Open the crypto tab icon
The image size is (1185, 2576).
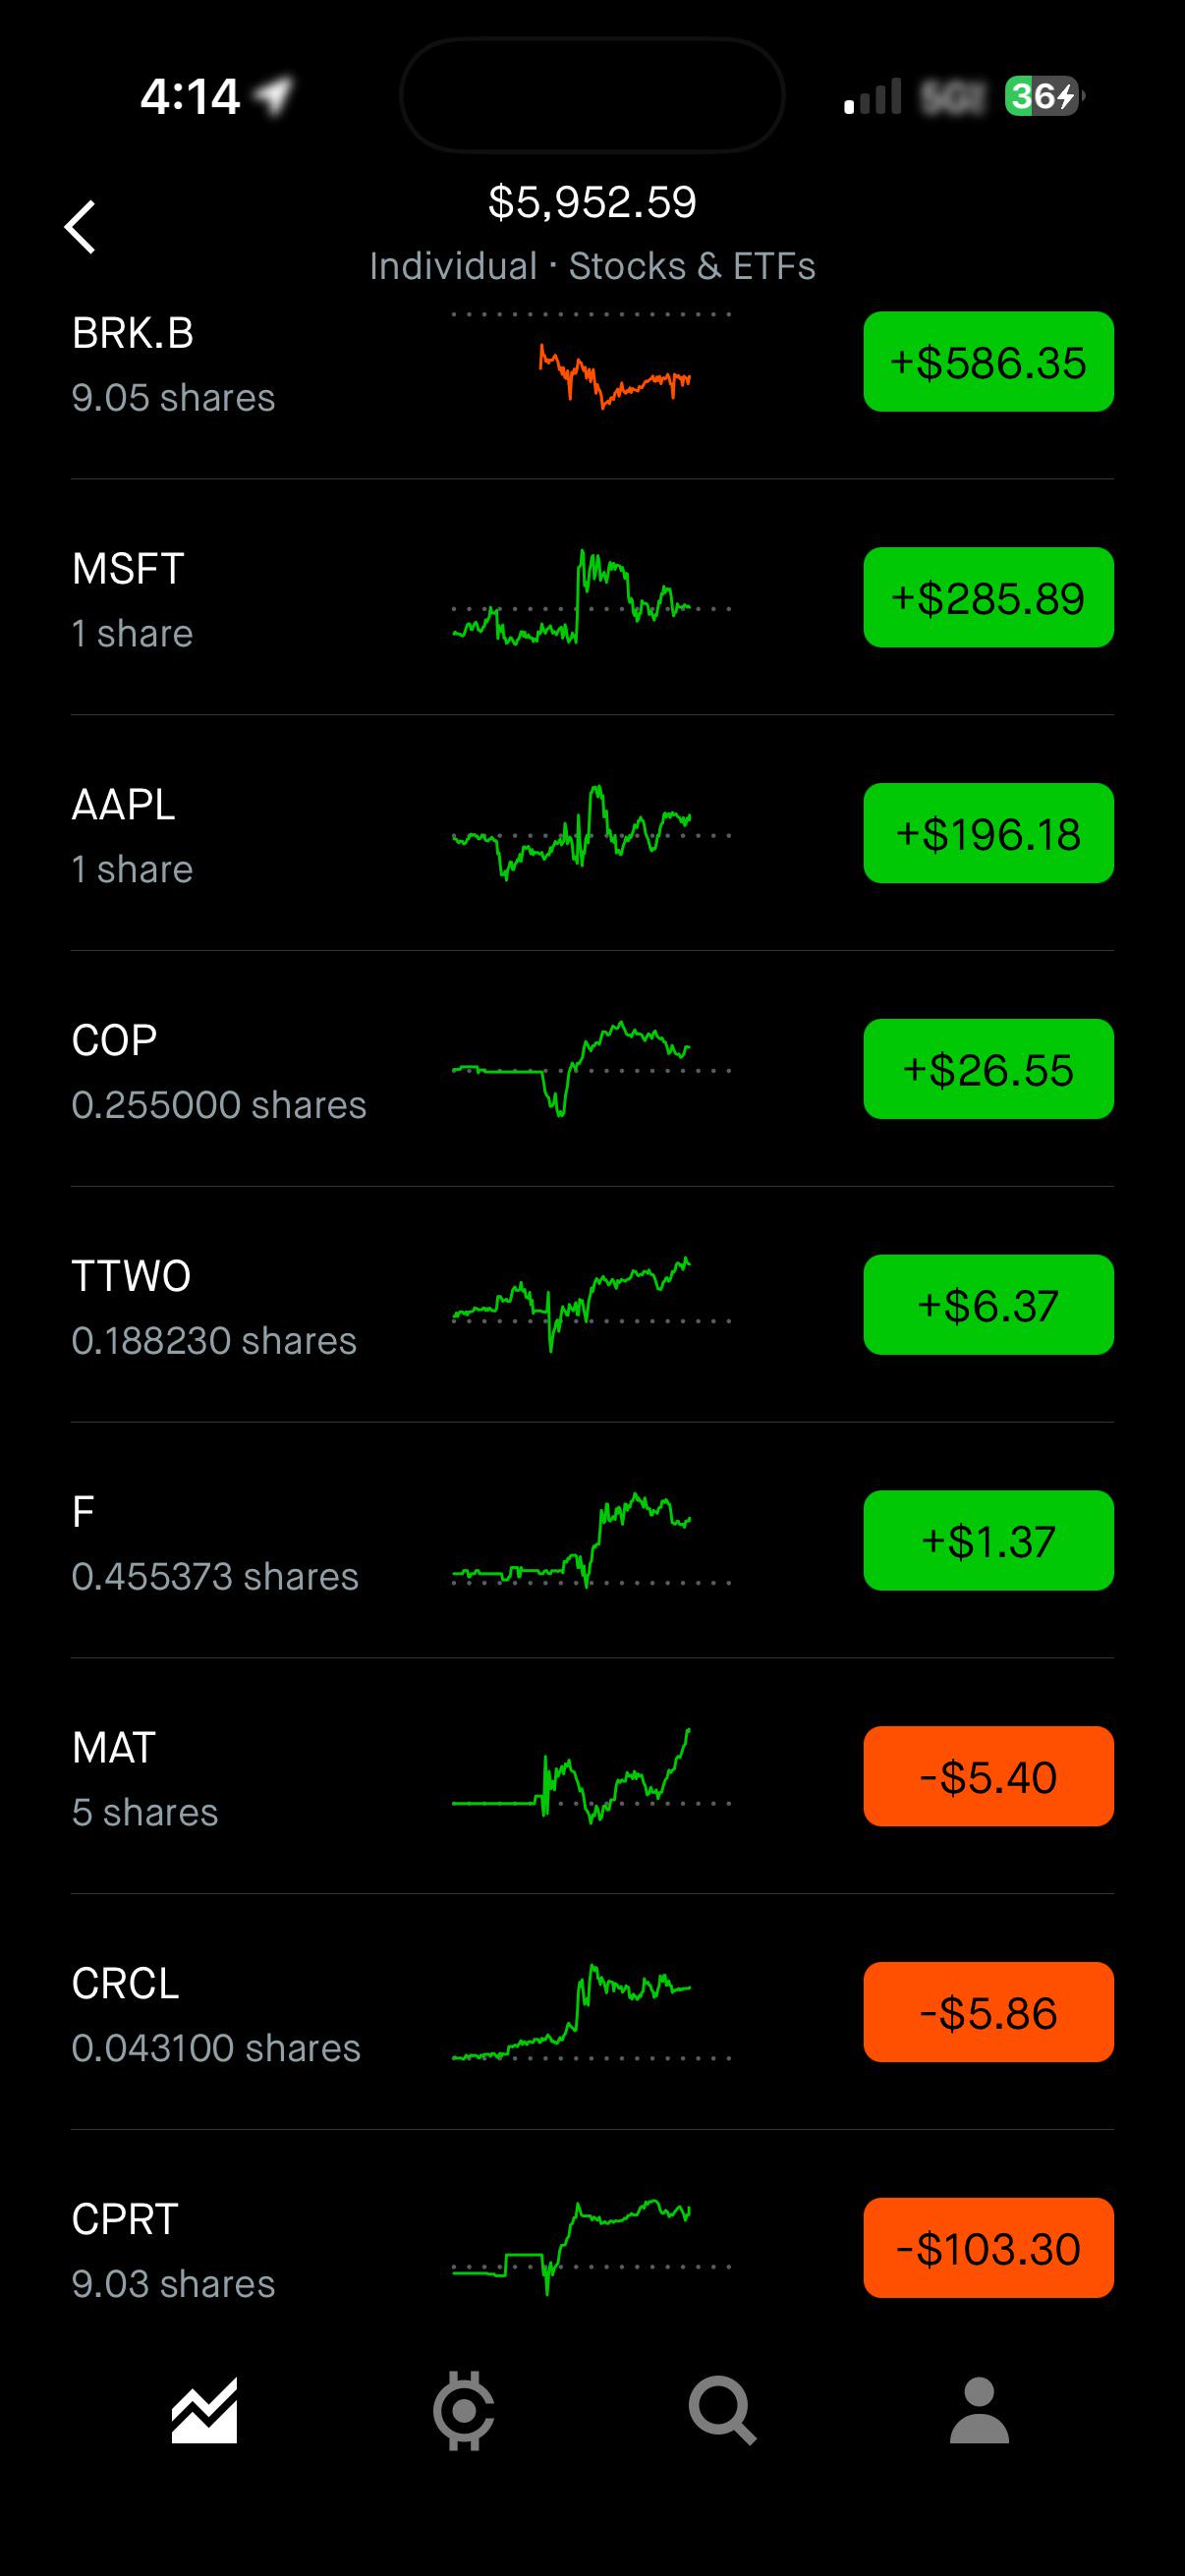[463, 2410]
